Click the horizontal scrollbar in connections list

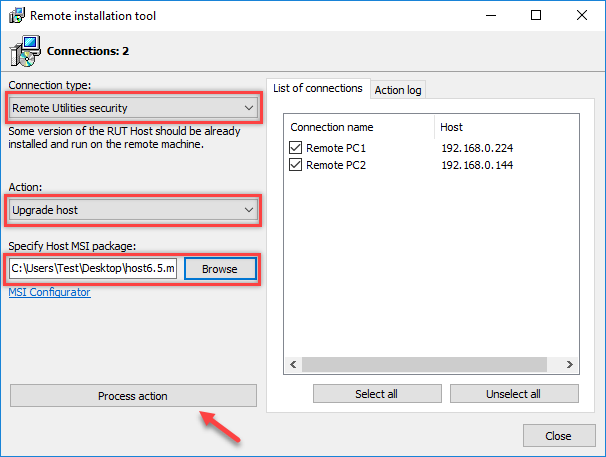coord(430,365)
